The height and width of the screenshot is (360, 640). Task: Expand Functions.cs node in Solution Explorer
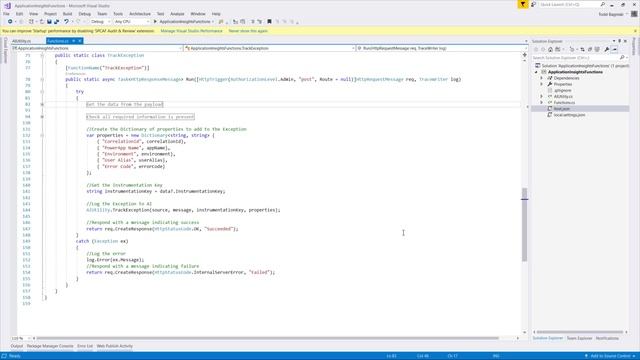pos(542,103)
